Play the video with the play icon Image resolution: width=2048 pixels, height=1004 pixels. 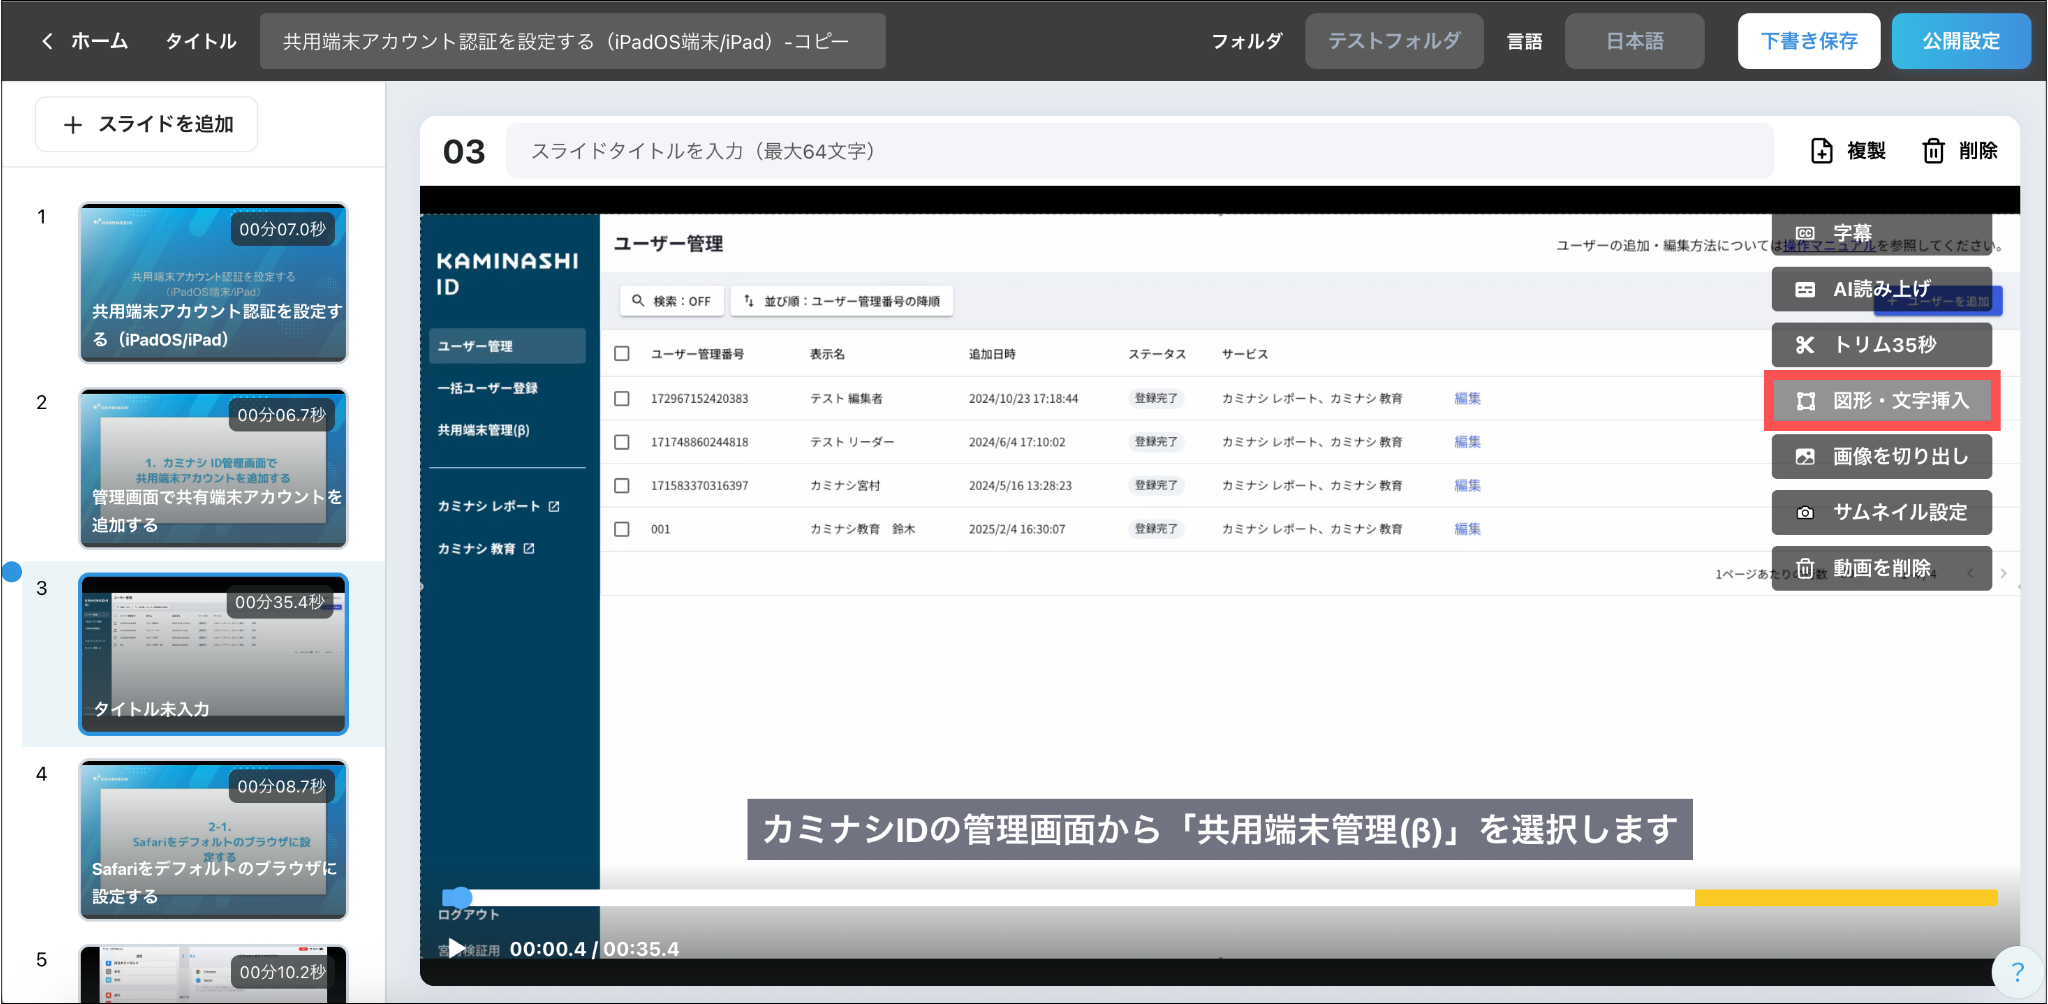456,947
